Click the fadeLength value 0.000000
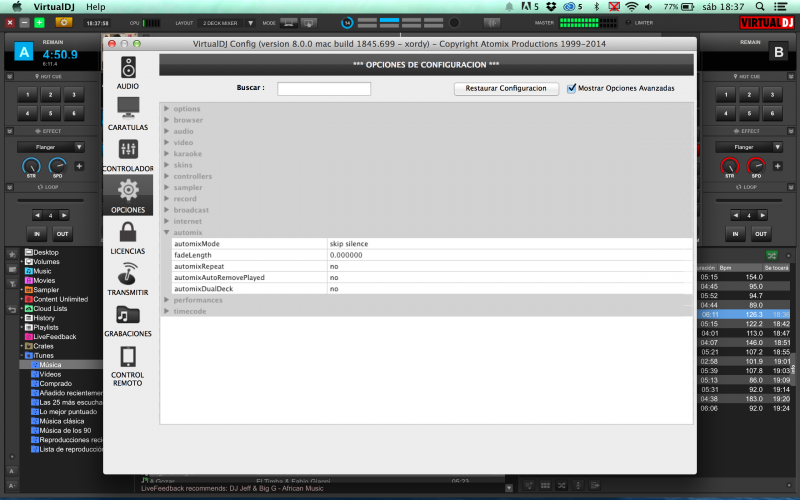 coord(346,255)
